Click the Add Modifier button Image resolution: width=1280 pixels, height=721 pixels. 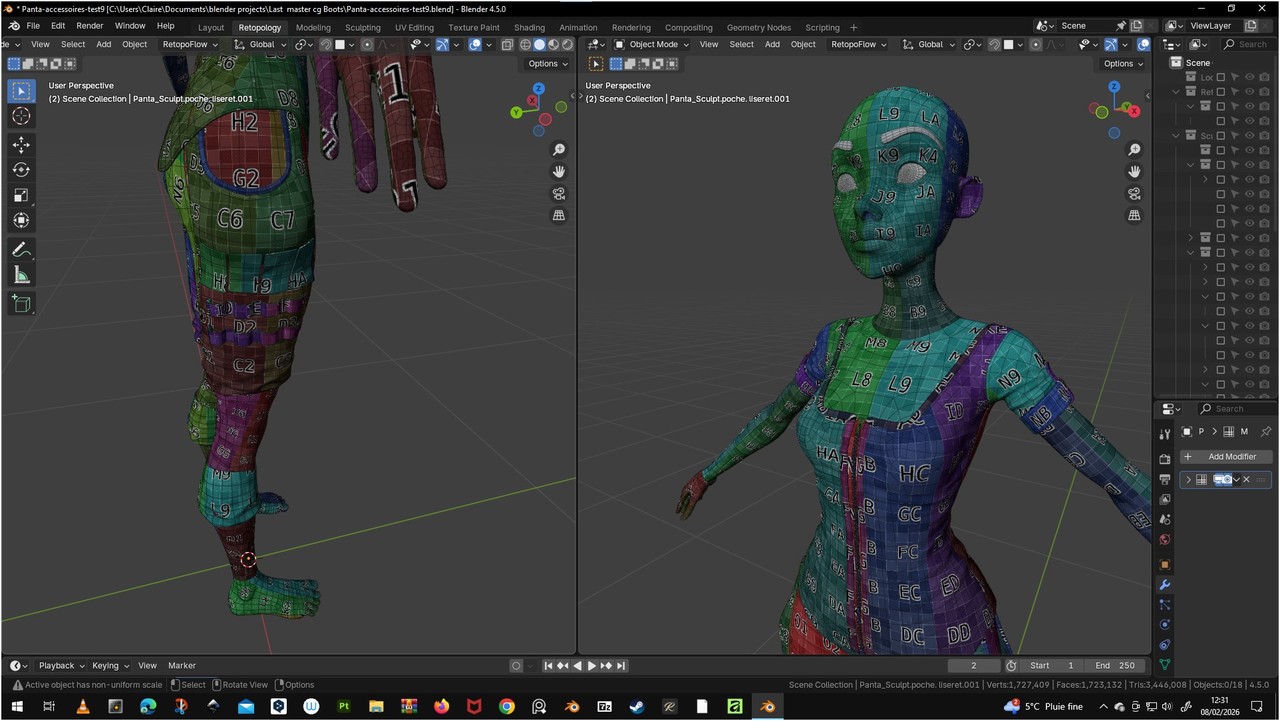1226,457
